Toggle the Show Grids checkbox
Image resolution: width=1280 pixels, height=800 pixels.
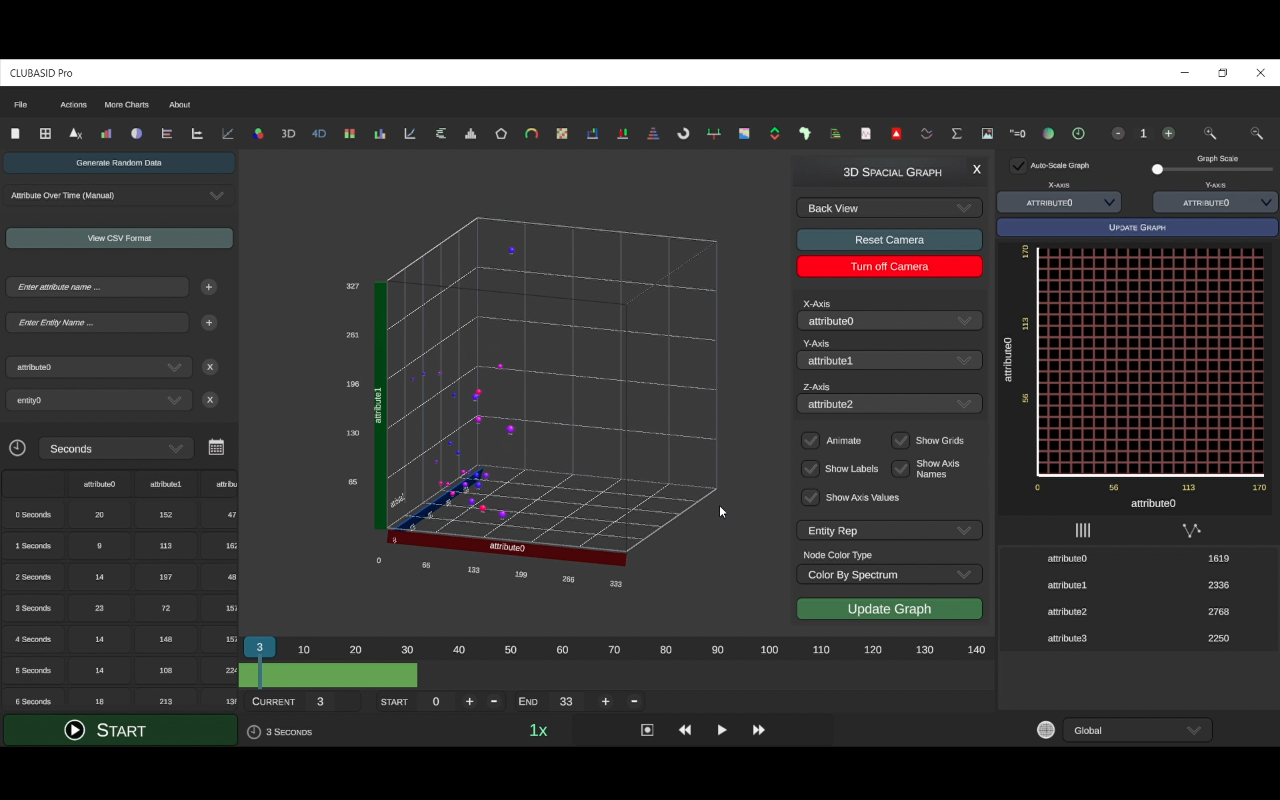(900, 440)
